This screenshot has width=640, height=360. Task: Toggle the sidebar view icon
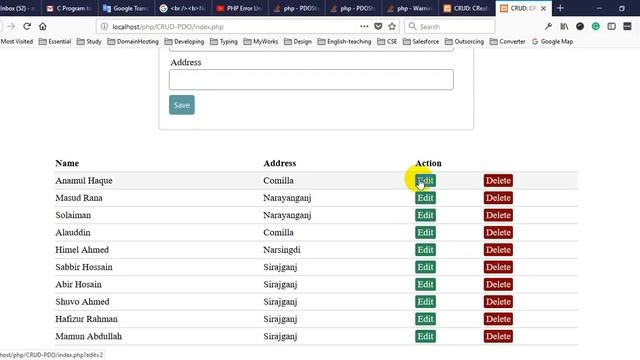pos(611,27)
